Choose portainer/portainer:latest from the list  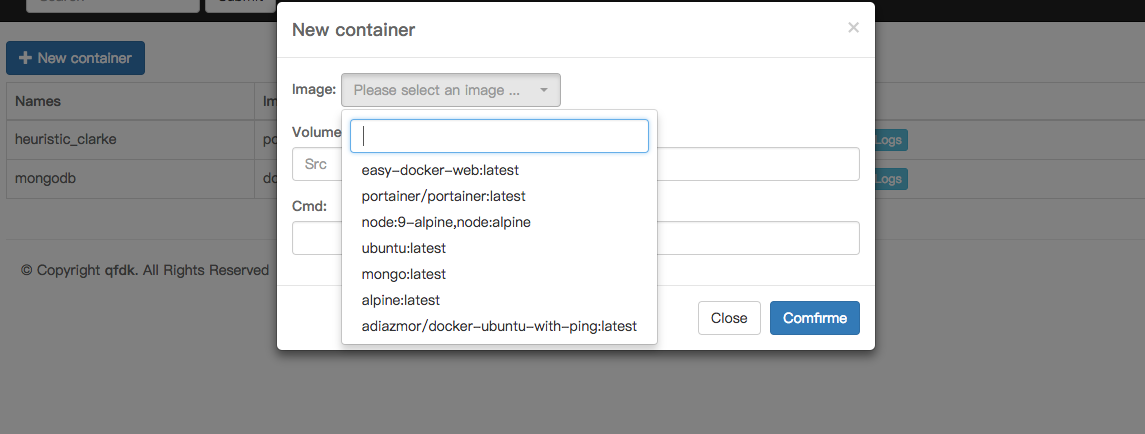coord(443,196)
